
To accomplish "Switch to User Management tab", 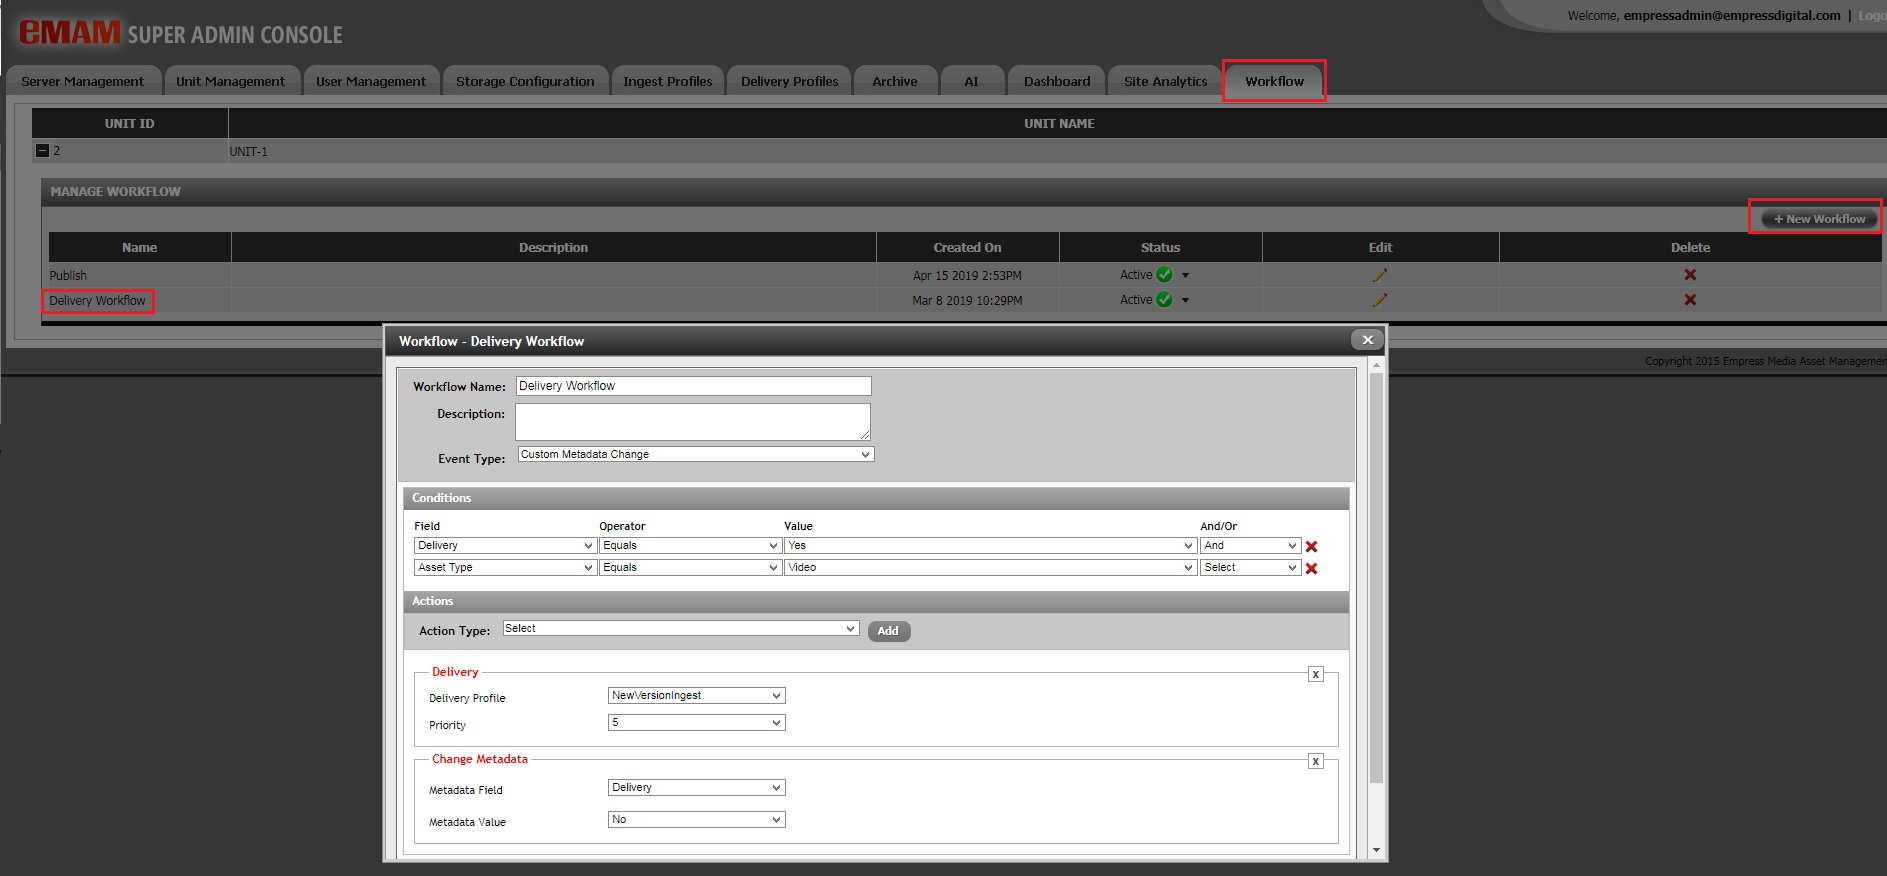I will [x=371, y=81].
